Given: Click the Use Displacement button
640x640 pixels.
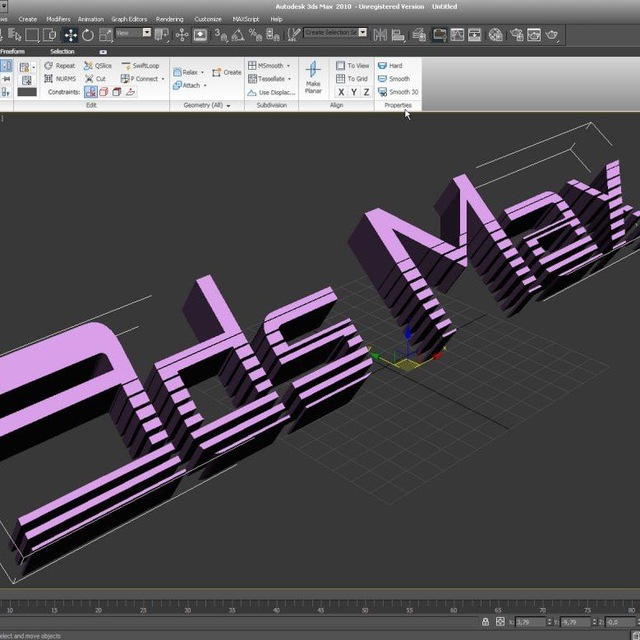Looking at the screenshot, I should (x=271, y=93).
